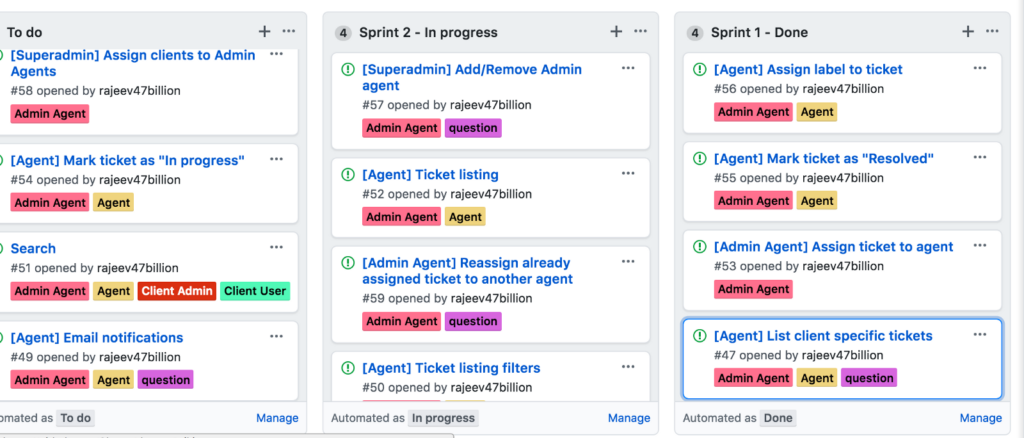Manage automation for Sprint 1 - Done
The image size is (1024, 438).
pos(981,418)
